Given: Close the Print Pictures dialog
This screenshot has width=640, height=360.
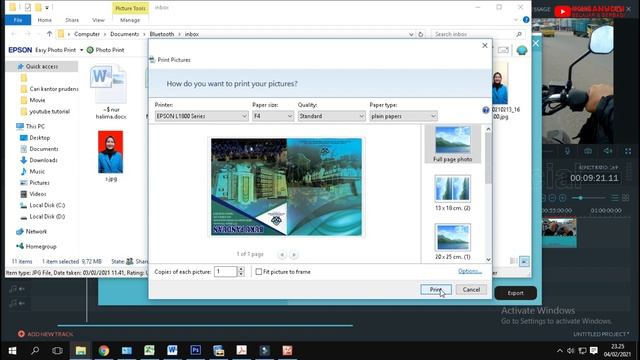Looking at the screenshot, I should pos(484,45).
